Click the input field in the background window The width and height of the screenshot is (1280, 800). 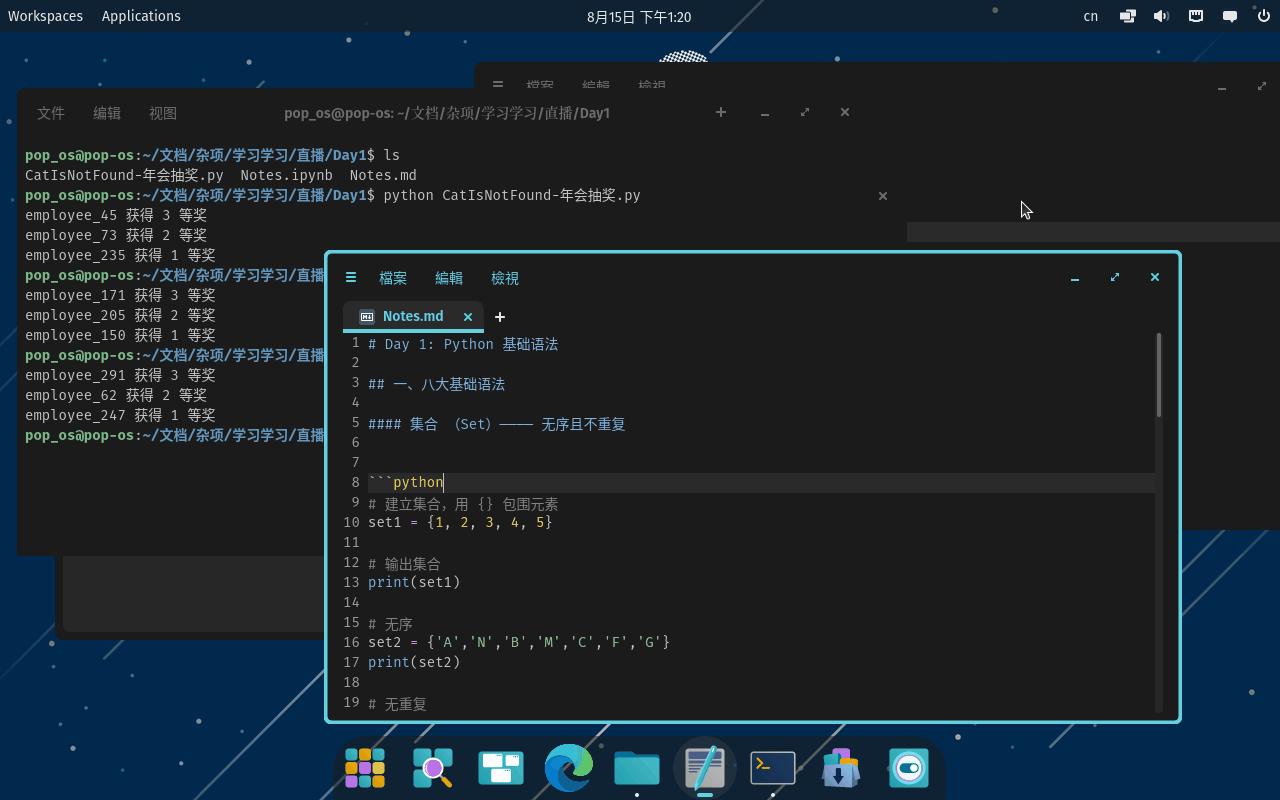click(1093, 232)
